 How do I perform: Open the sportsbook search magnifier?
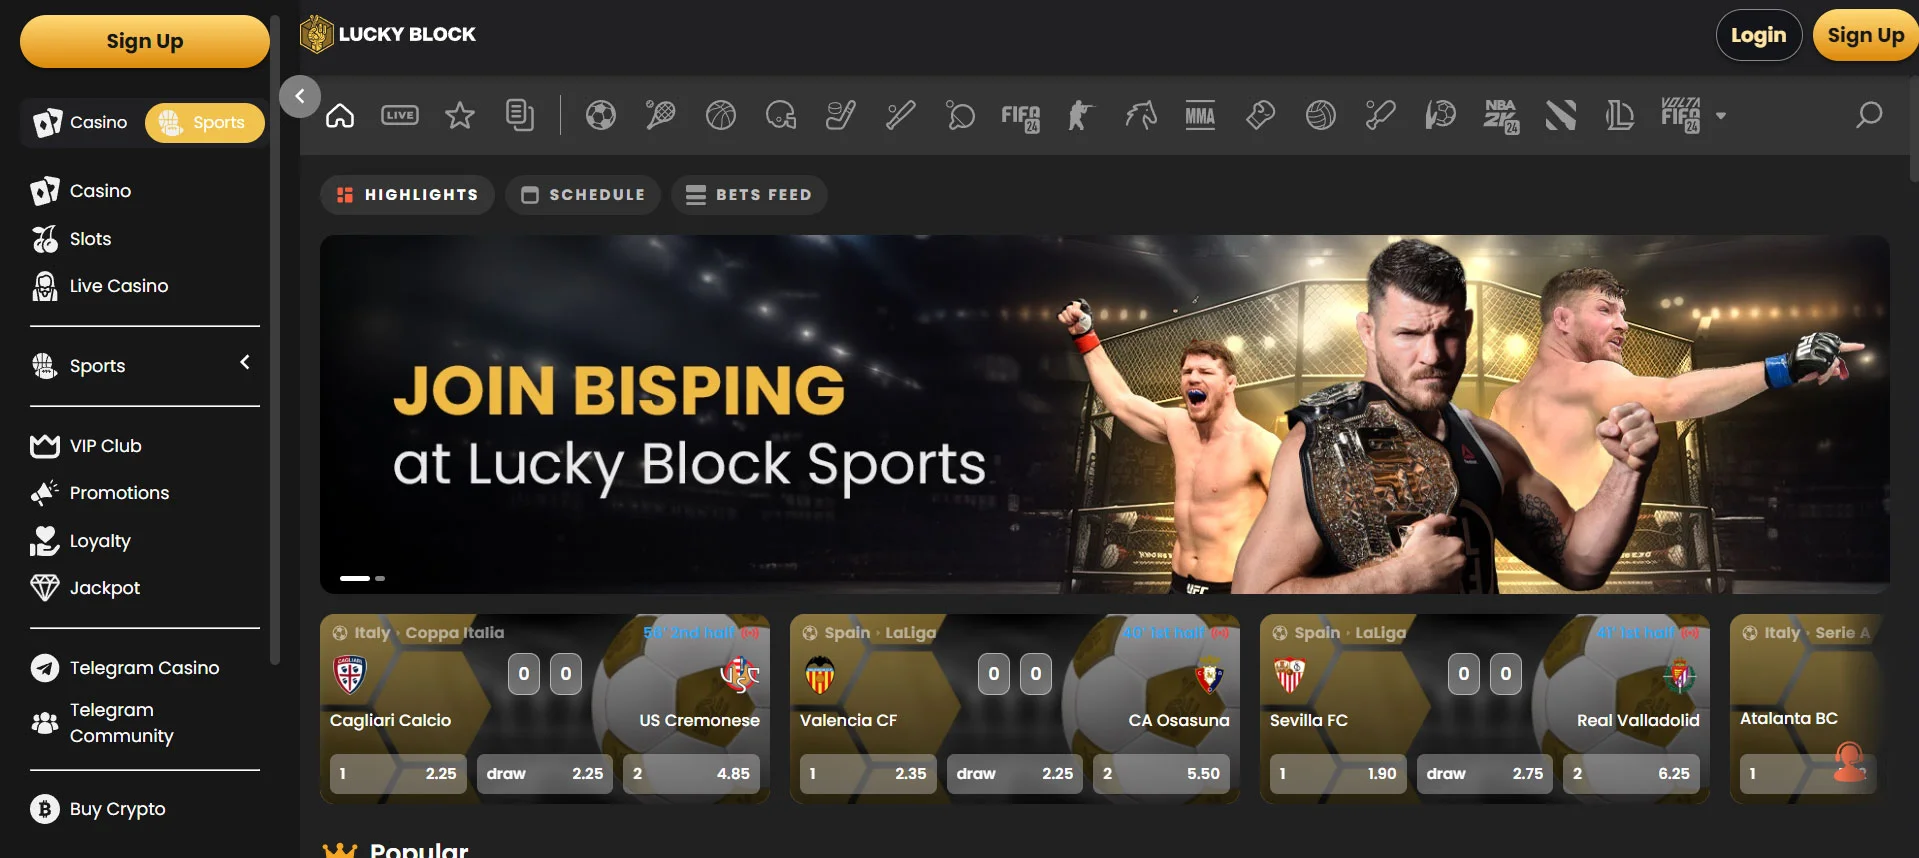(1868, 115)
